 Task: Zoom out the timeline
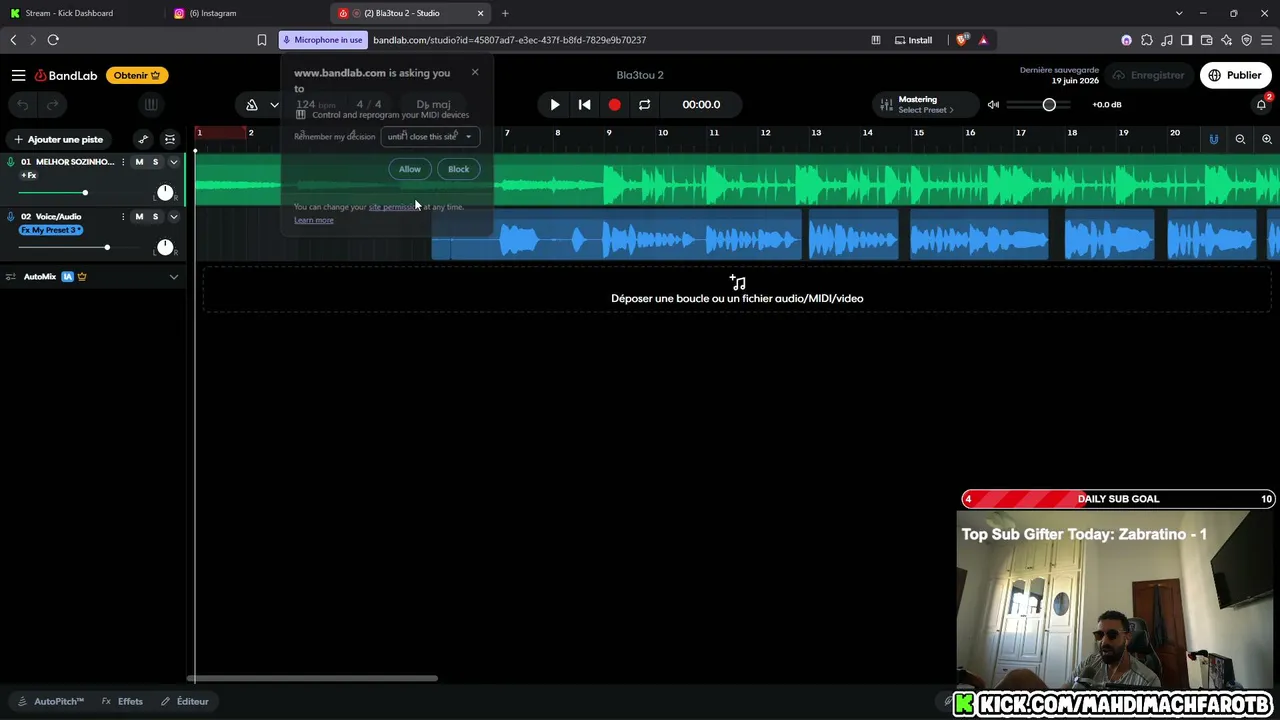1240,139
